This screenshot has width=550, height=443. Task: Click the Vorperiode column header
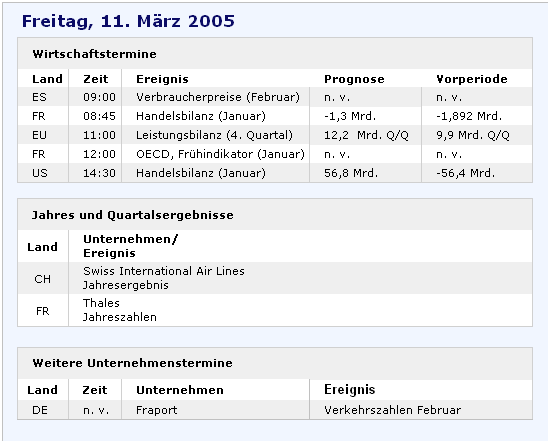click(472, 79)
